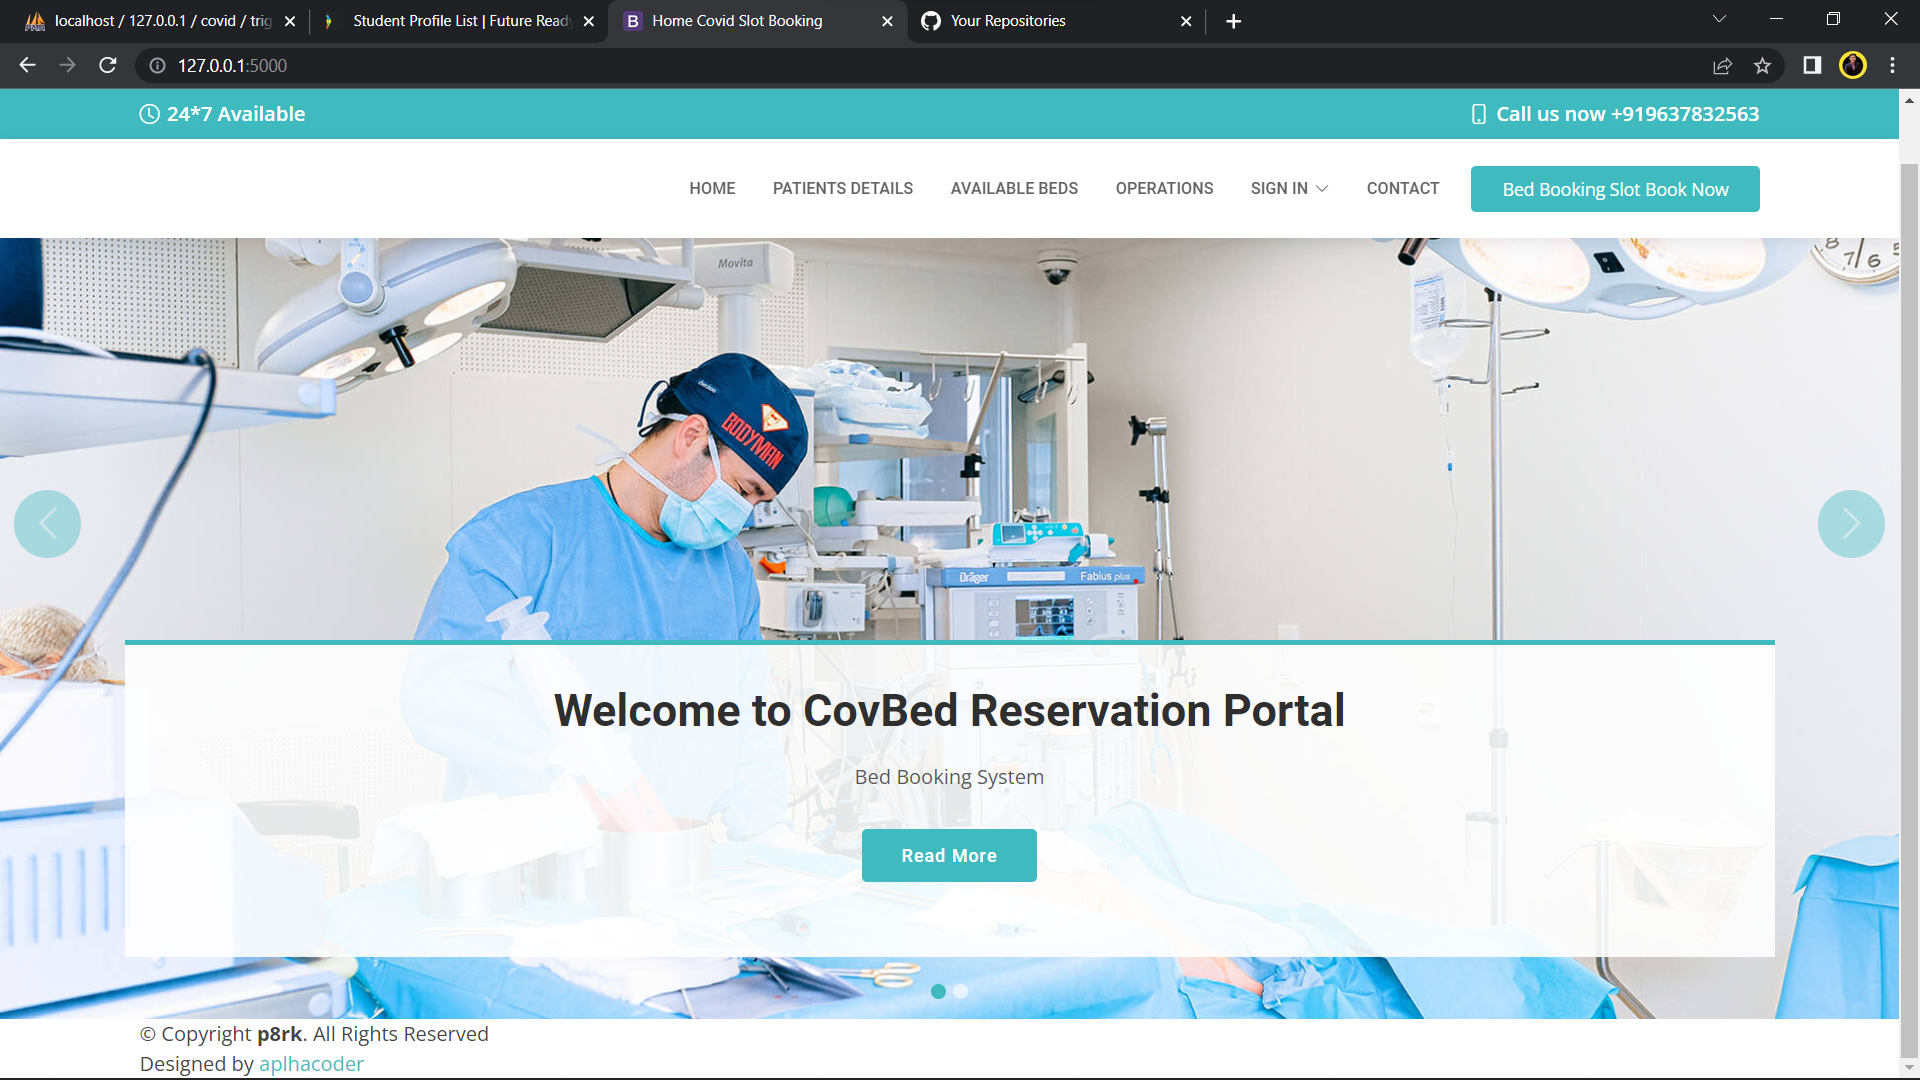This screenshot has width=1920, height=1080.
Task: Click the page vertical scrollbar thumb
Action: click(1909, 610)
